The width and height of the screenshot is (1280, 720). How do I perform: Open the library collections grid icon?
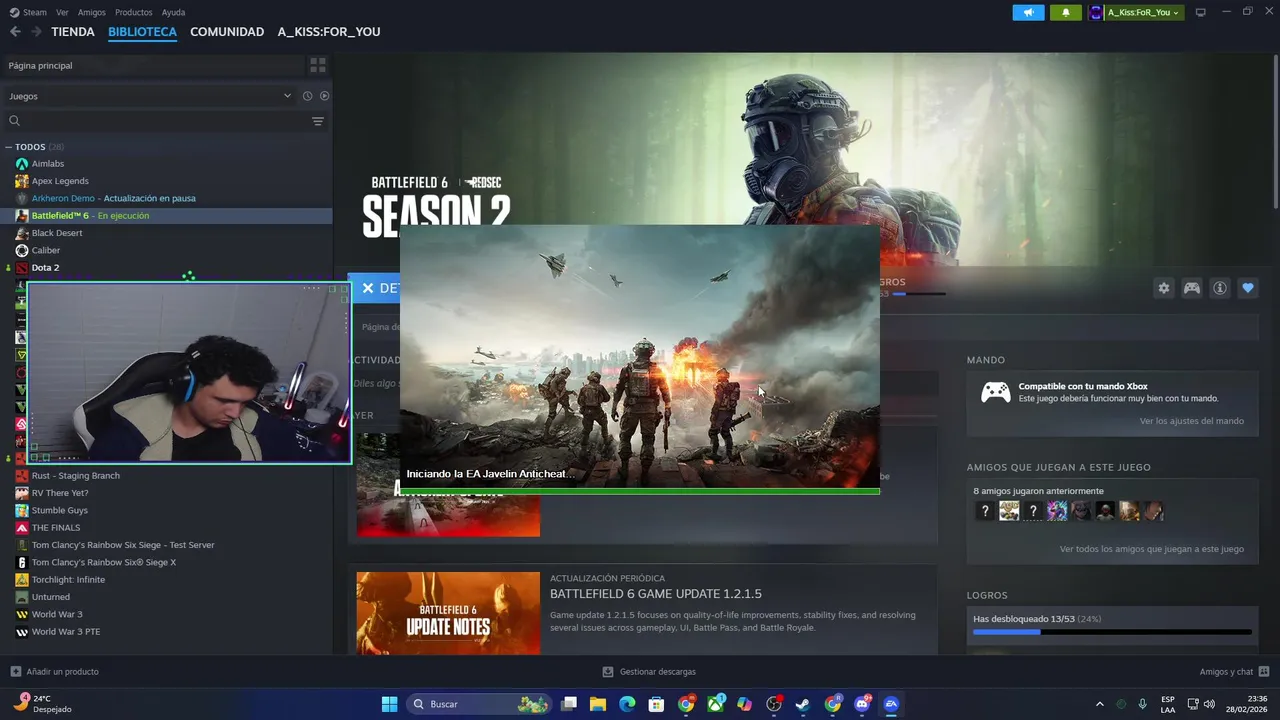click(318, 65)
